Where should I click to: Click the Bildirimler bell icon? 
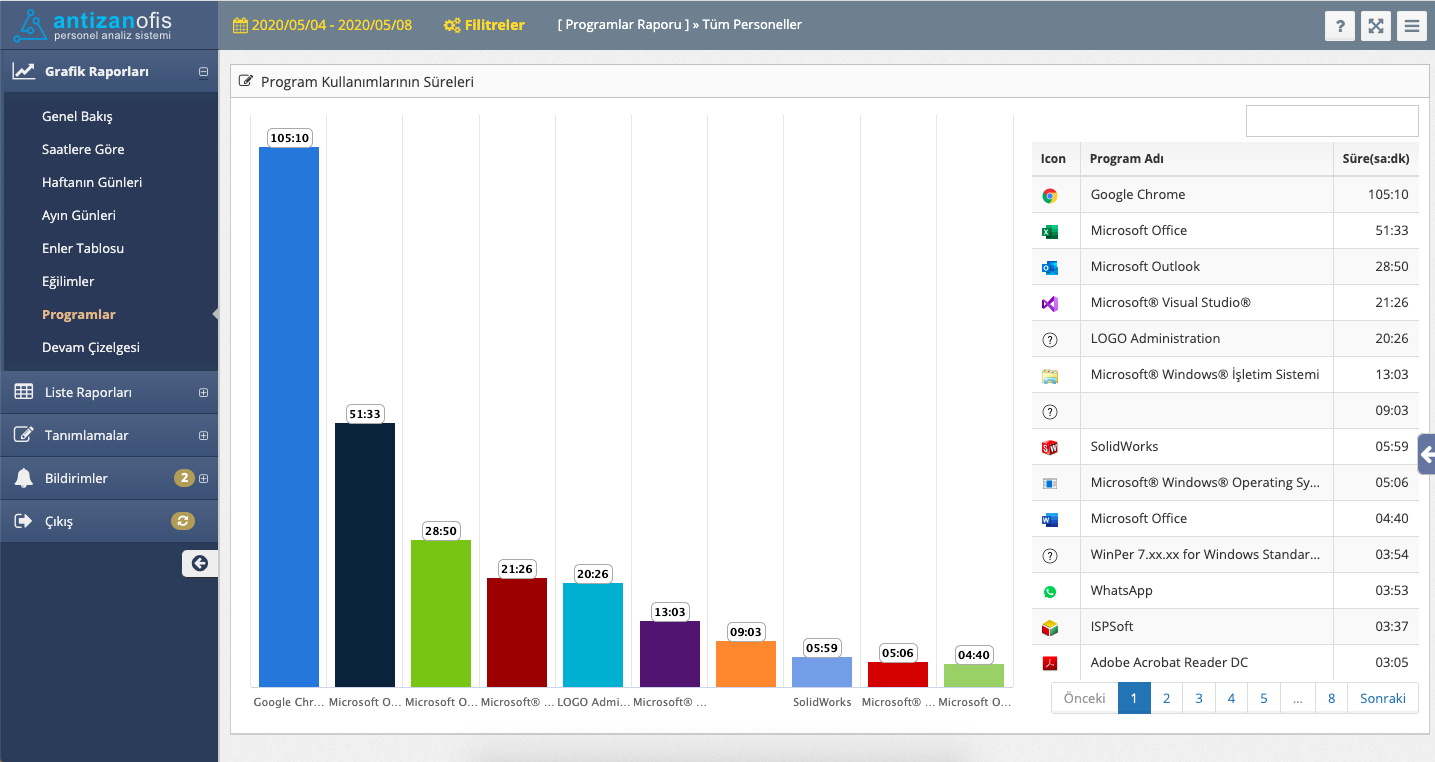[24, 478]
